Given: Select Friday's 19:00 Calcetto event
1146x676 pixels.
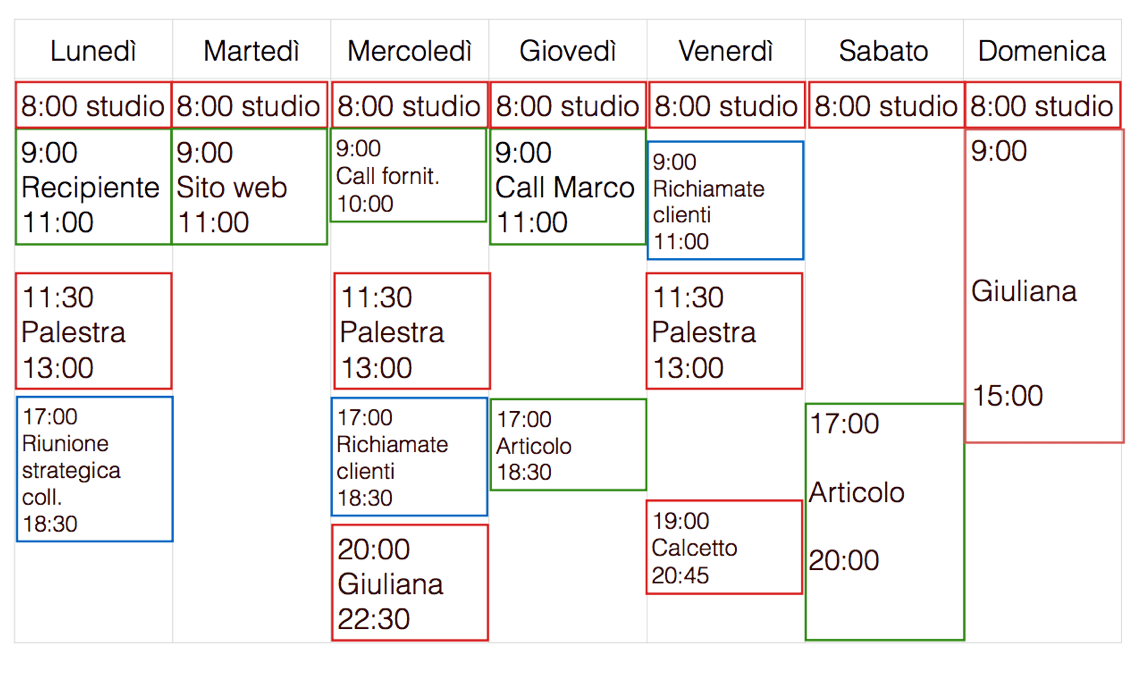Looking at the screenshot, I should tap(724, 547).
